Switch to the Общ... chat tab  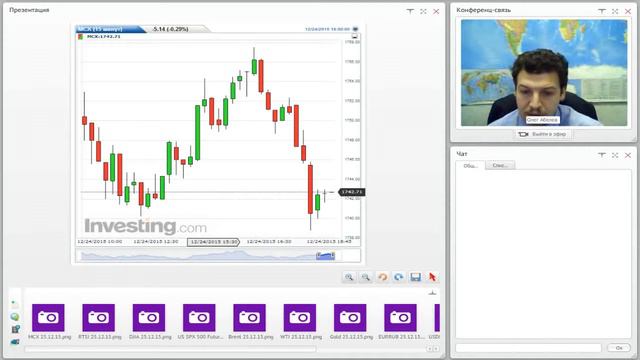(470, 165)
